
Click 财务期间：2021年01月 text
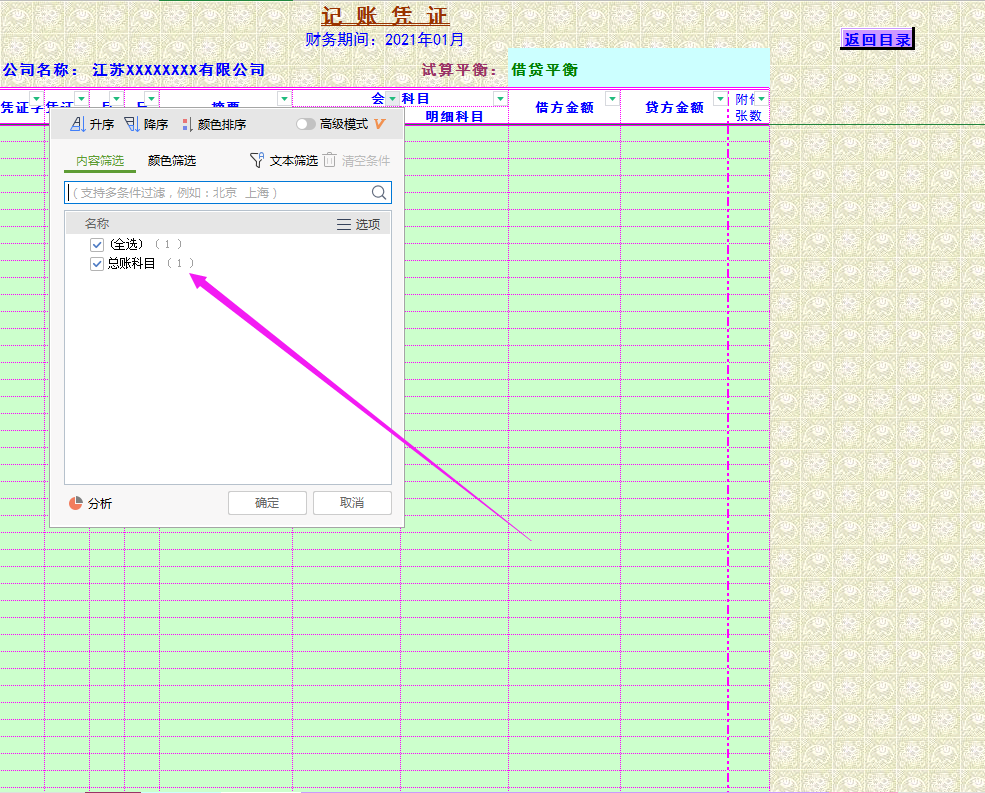(384, 40)
